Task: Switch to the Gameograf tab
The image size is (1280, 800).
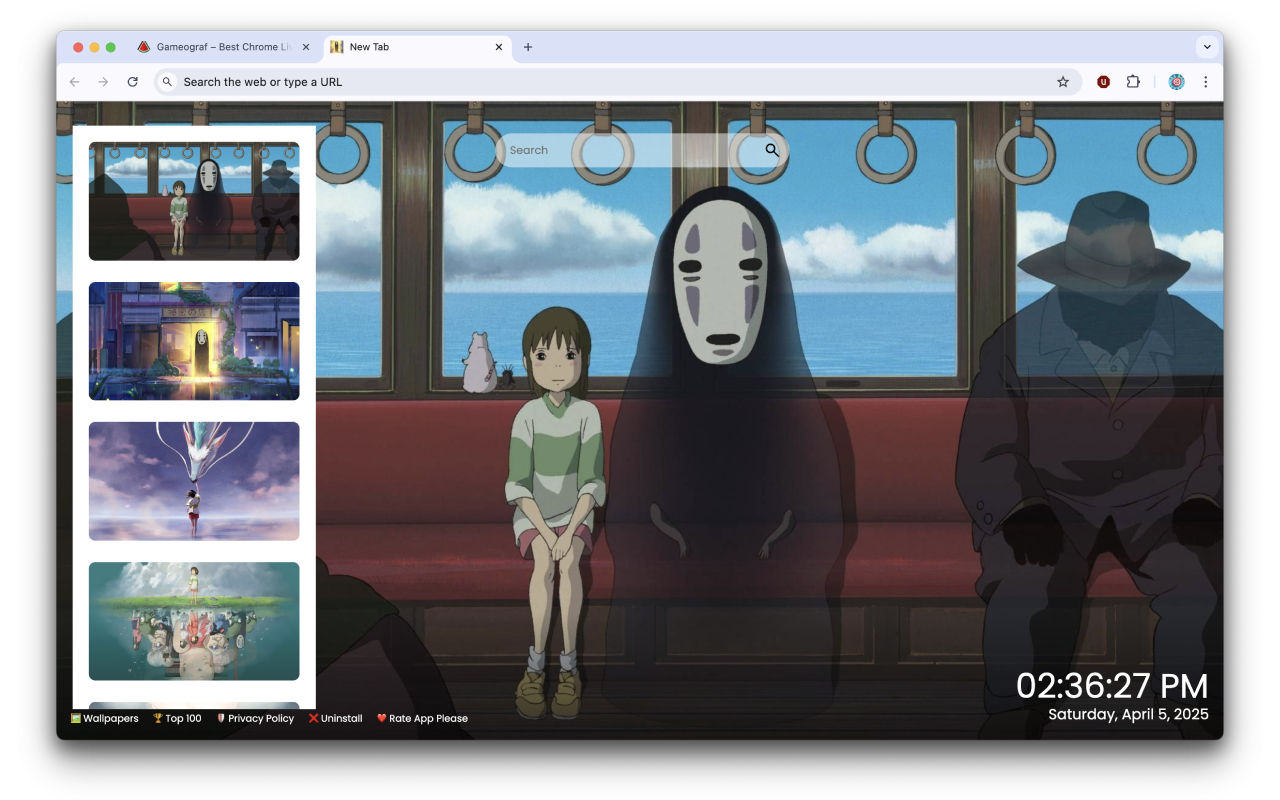Action: (x=225, y=47)
